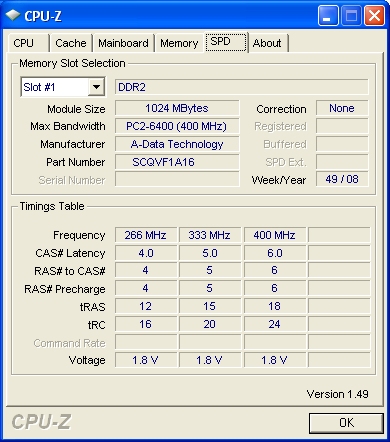Click the CPU-Z title bar icon
This screenshot has width=390, height=442.
click(x=13, y=15)
